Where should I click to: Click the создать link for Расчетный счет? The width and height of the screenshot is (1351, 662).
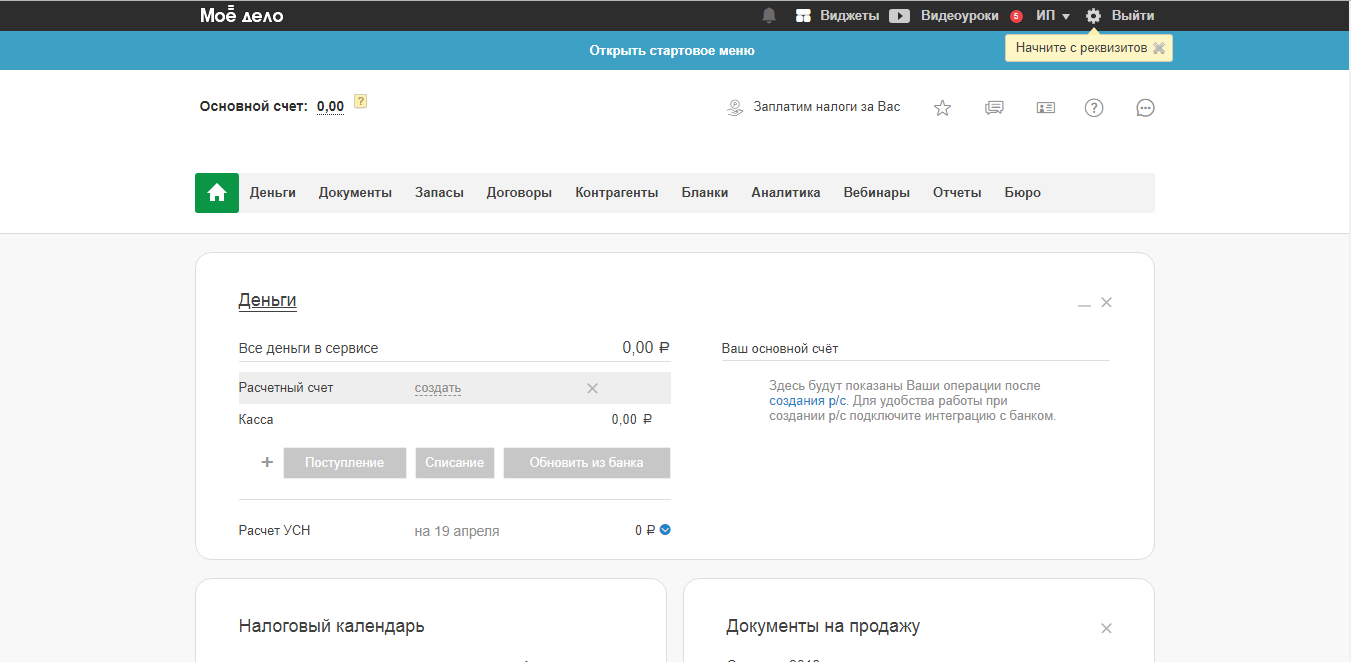coord(437,387)
